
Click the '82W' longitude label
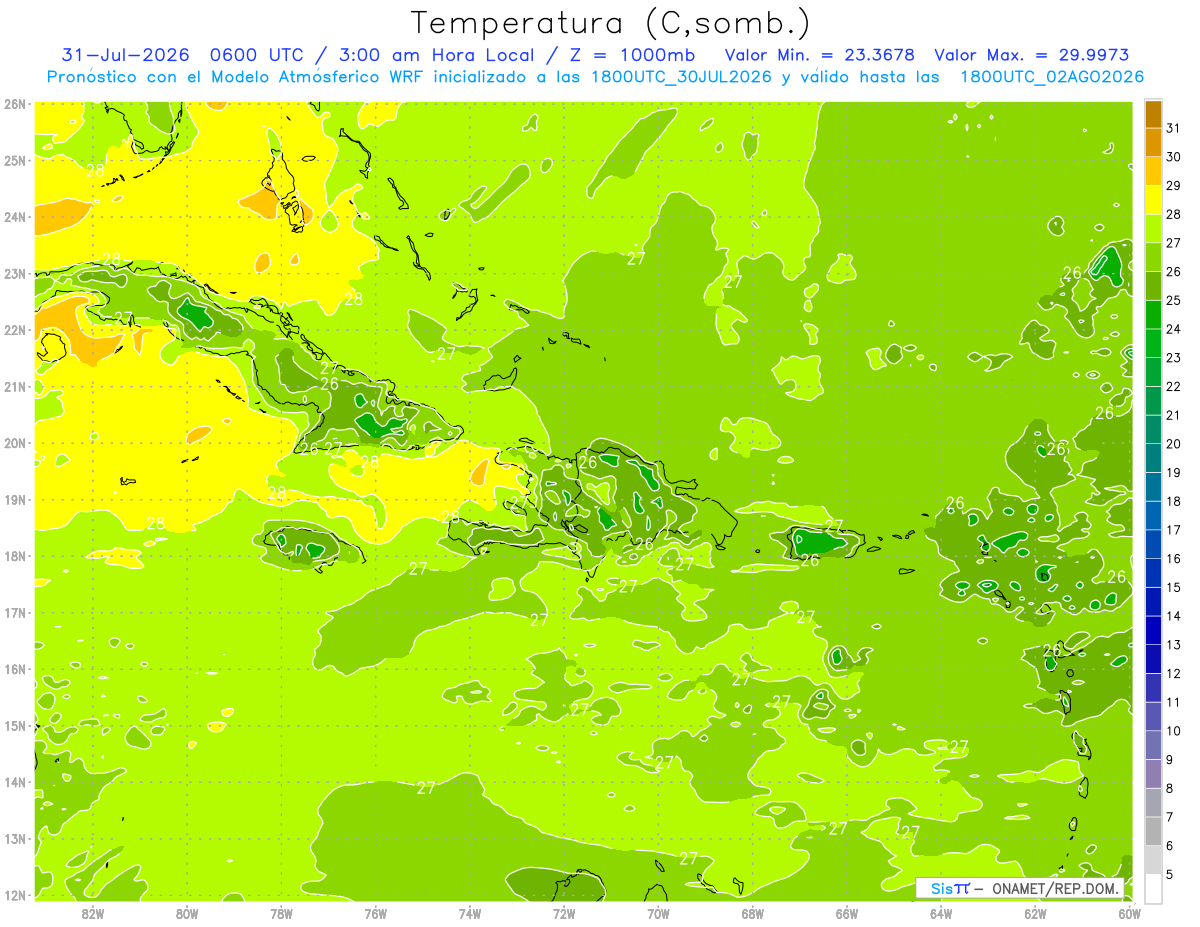click(93, 913)
